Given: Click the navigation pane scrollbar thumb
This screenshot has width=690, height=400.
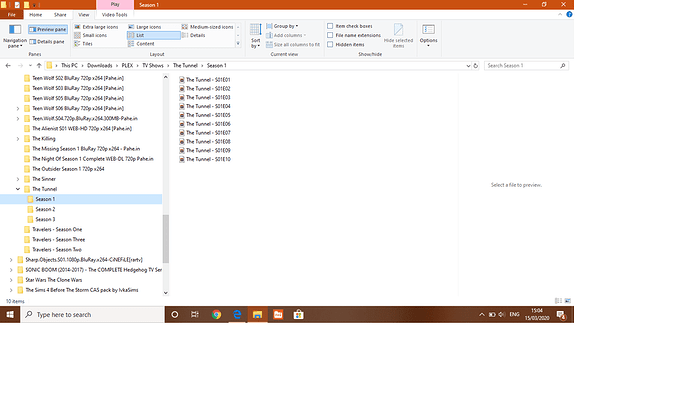Looking at the screenshot, I should (x=165, y=238).
